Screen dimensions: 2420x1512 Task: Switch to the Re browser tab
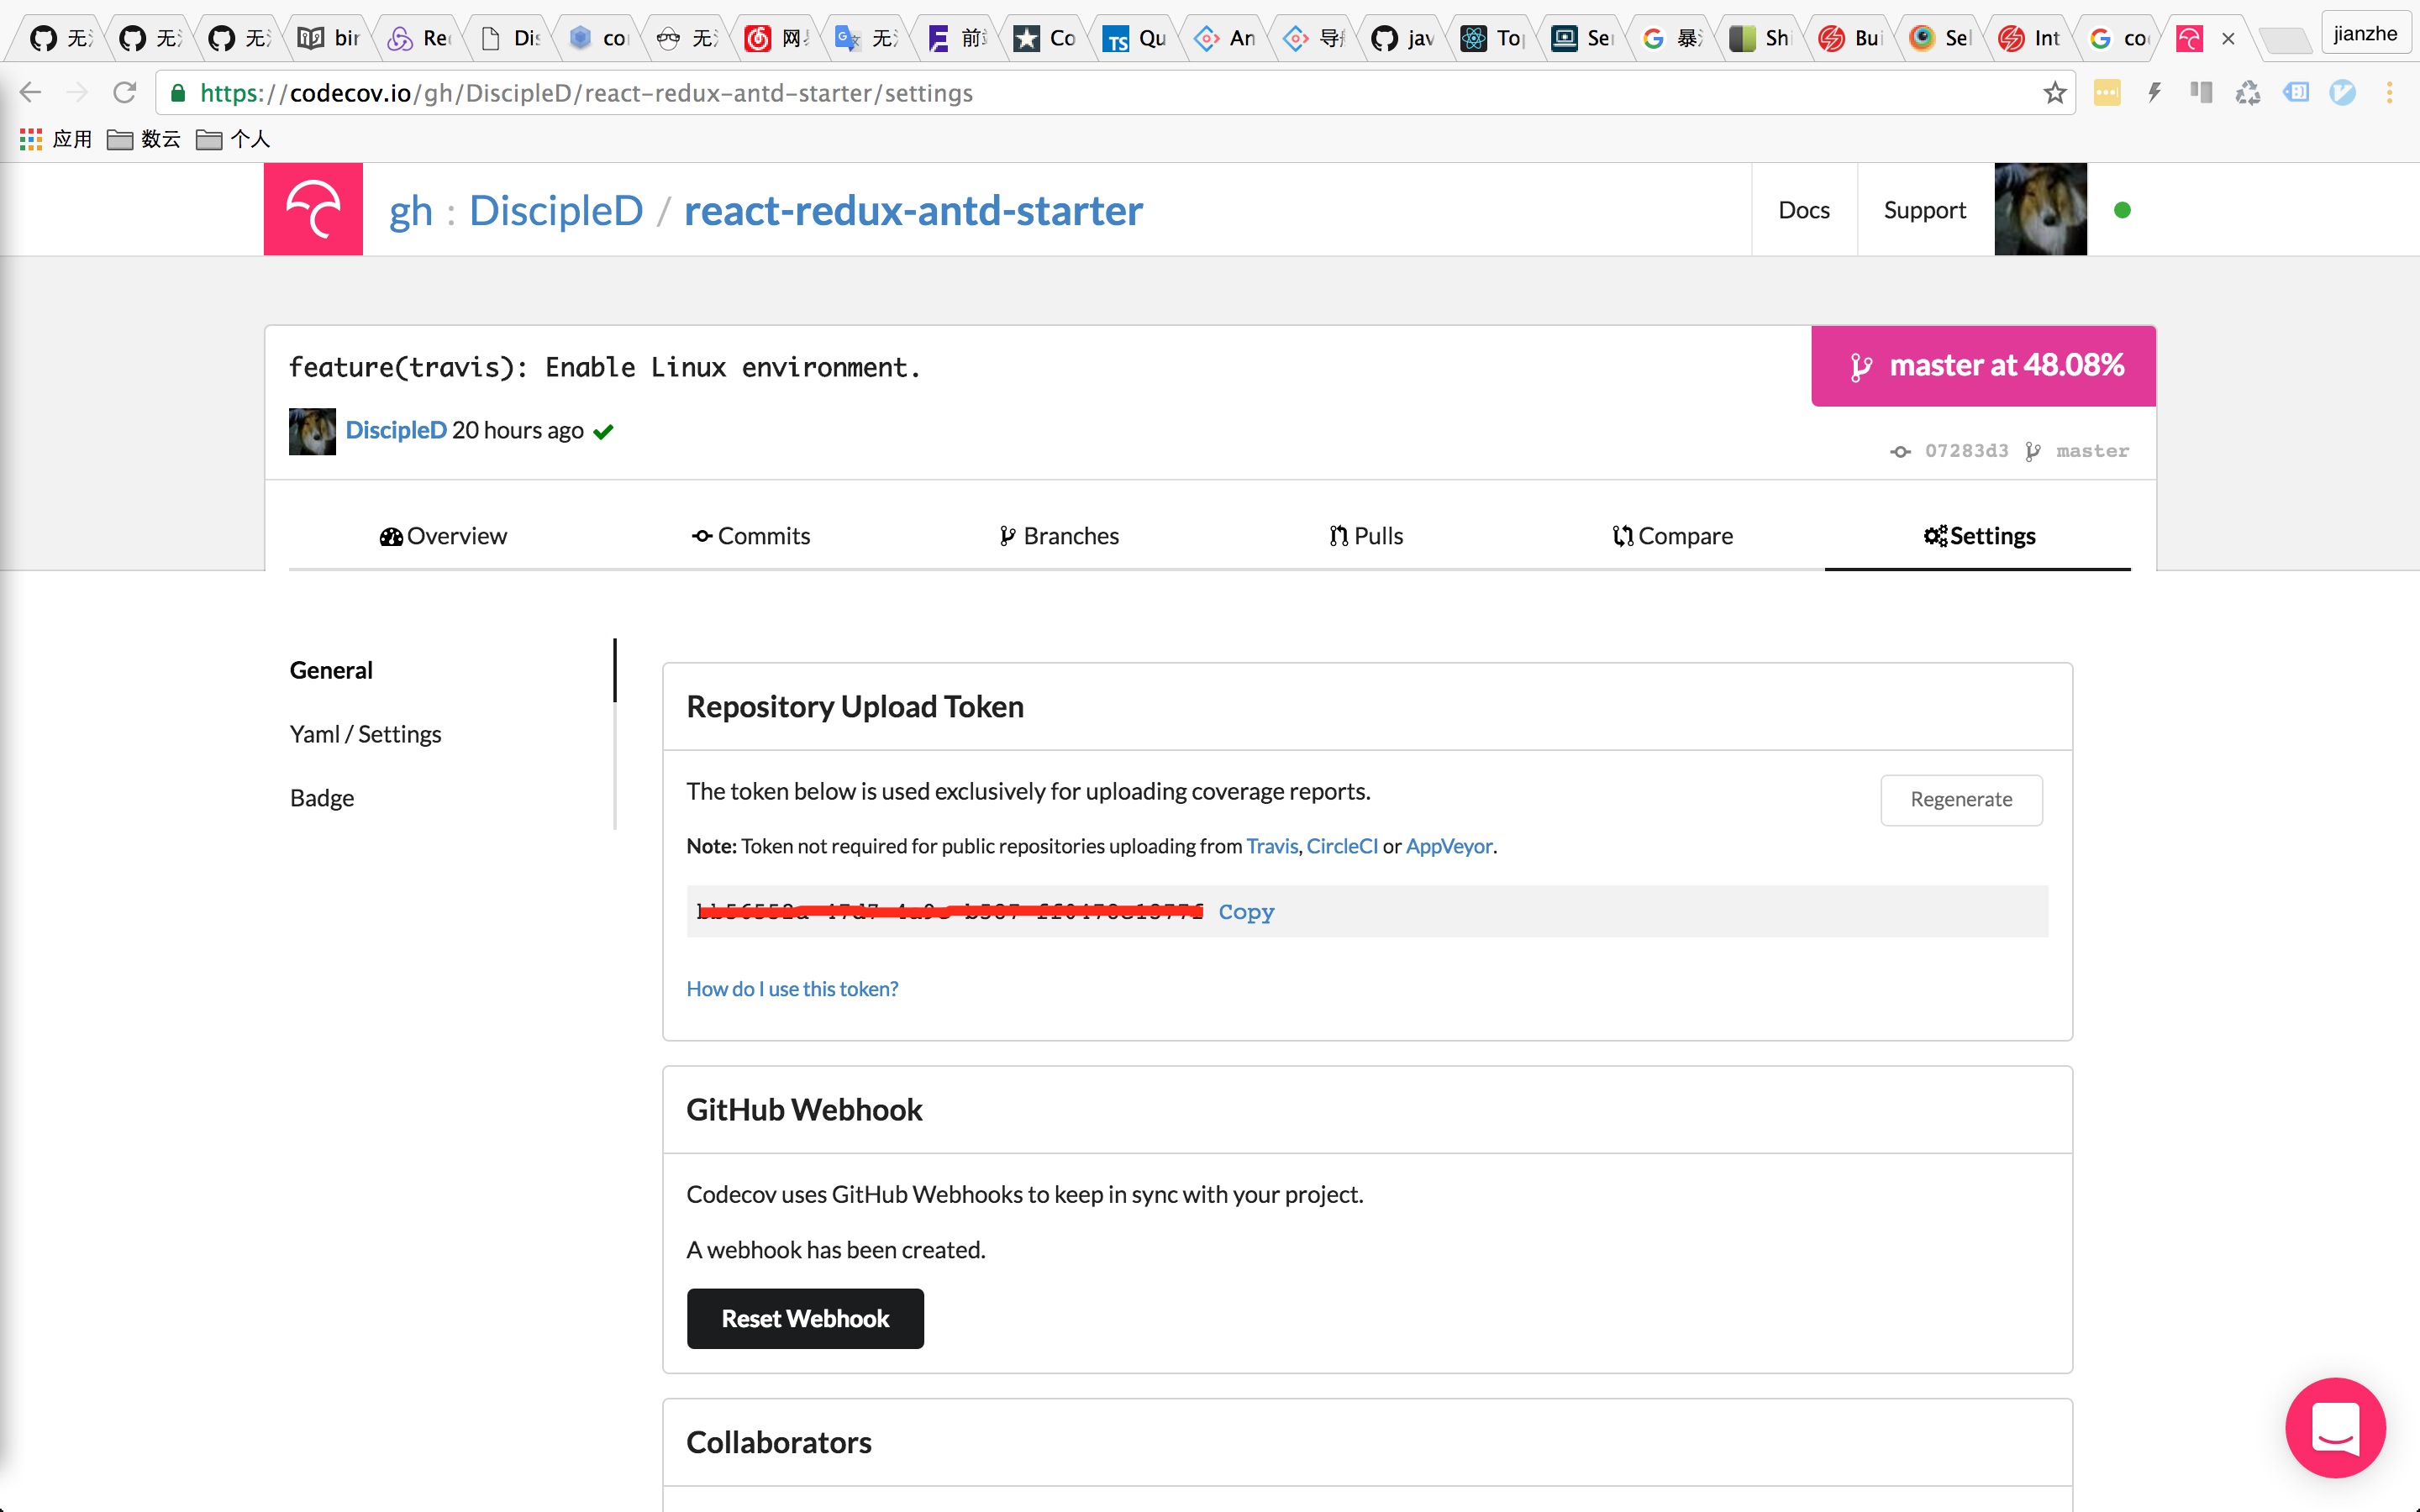pyautogui.click(x=418, y=38)
